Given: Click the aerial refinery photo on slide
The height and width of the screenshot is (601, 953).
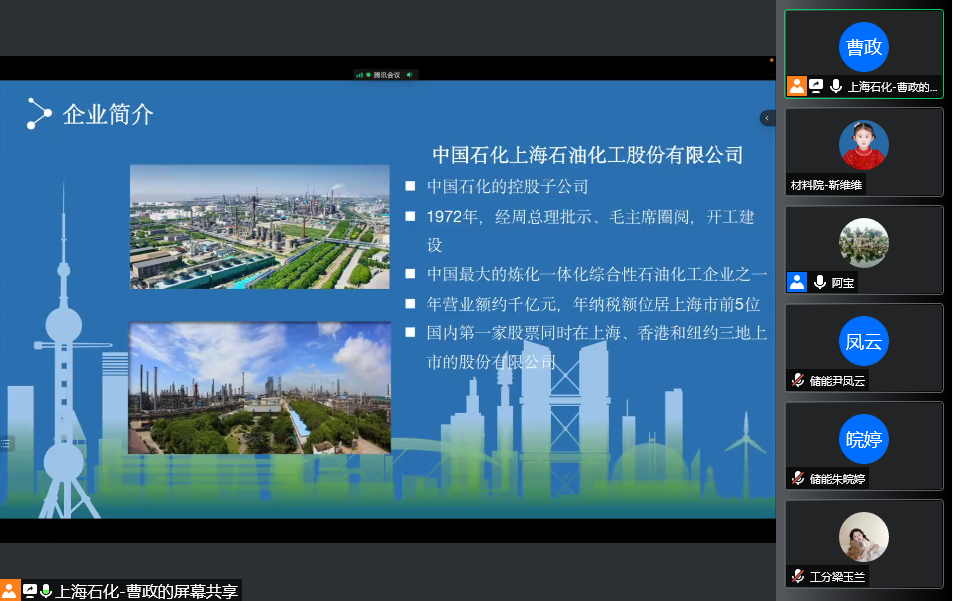Looking at the screenshot, I should (259, 227).
